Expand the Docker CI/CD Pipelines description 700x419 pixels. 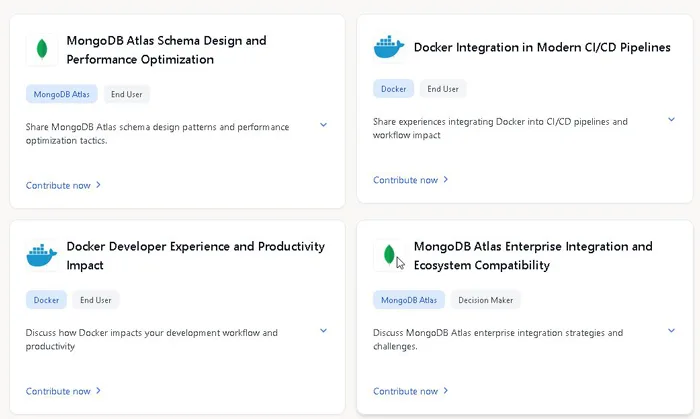pos(671,120)
